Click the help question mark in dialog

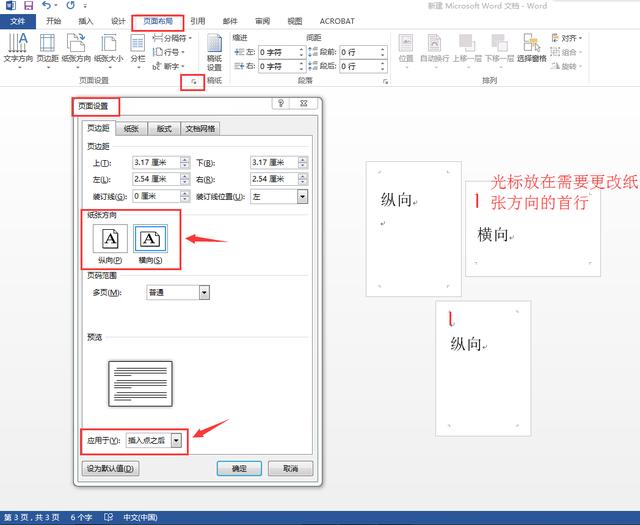[281, 103]
